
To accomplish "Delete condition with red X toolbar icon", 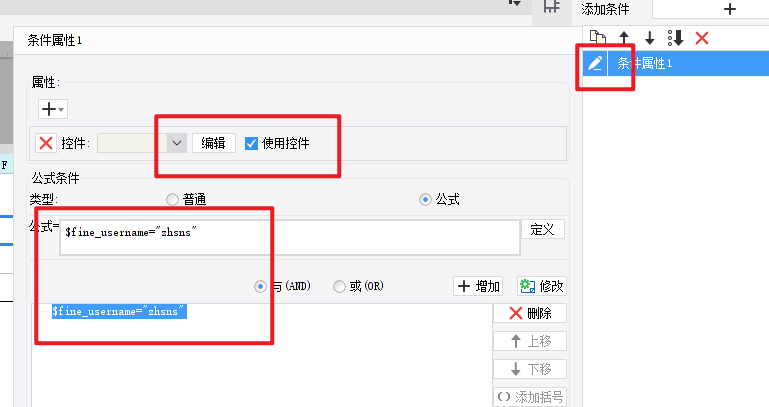I will 702,38.
